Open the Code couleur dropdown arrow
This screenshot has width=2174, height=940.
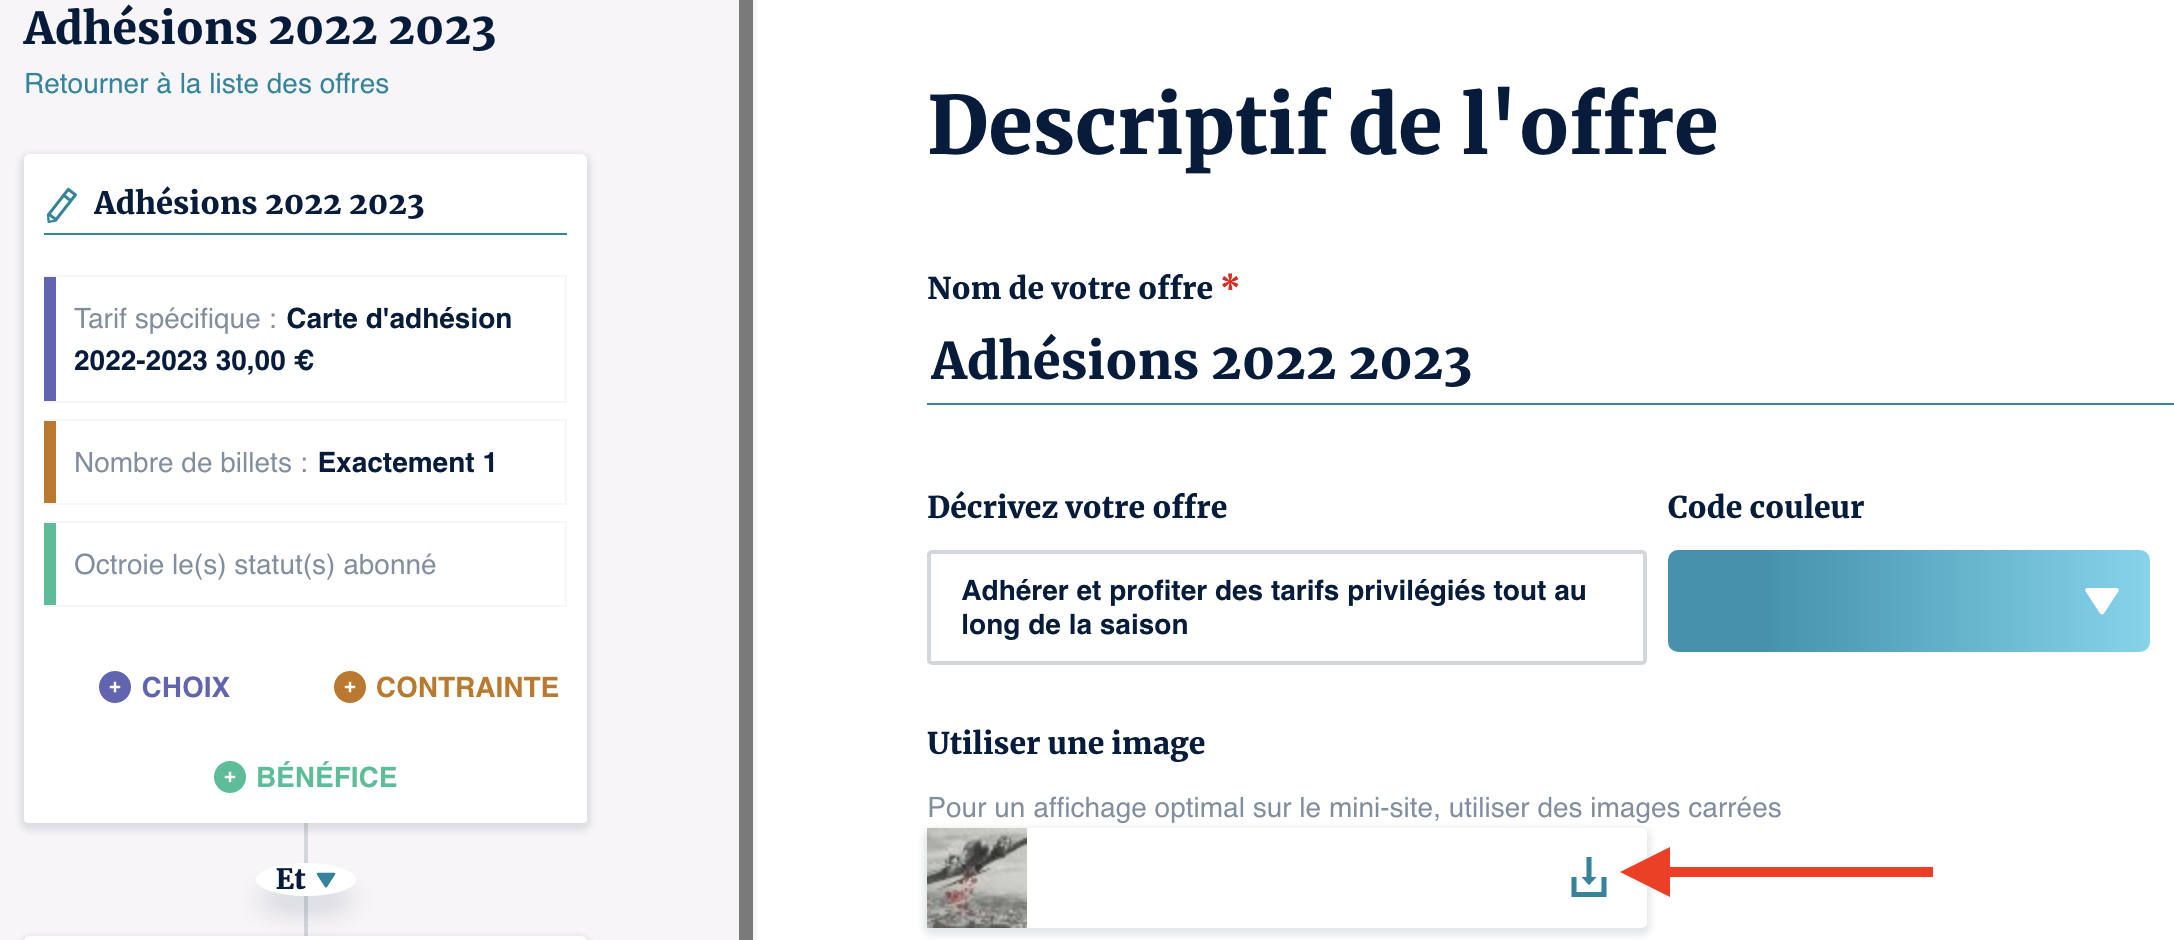point(2101,601)
